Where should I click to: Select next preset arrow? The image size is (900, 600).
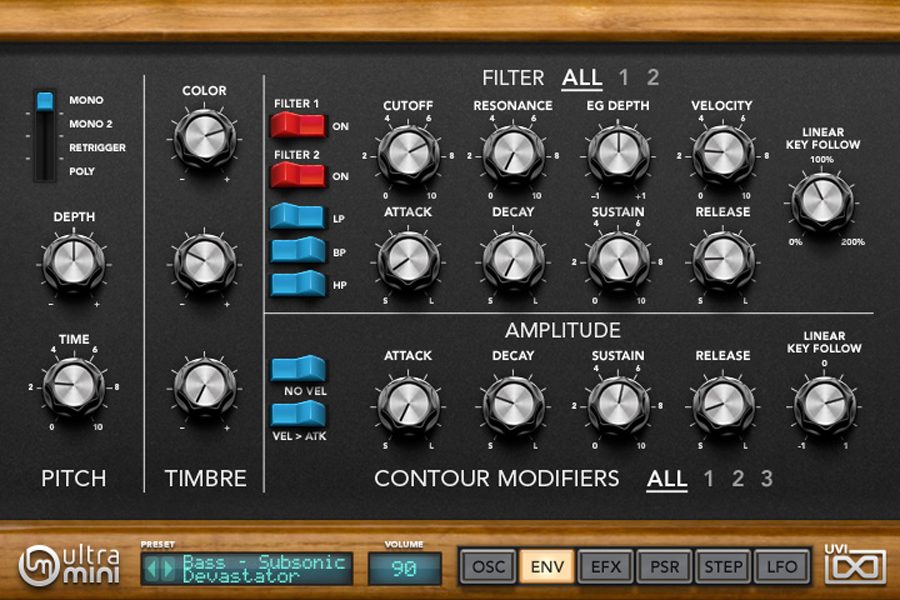(168, 569)
